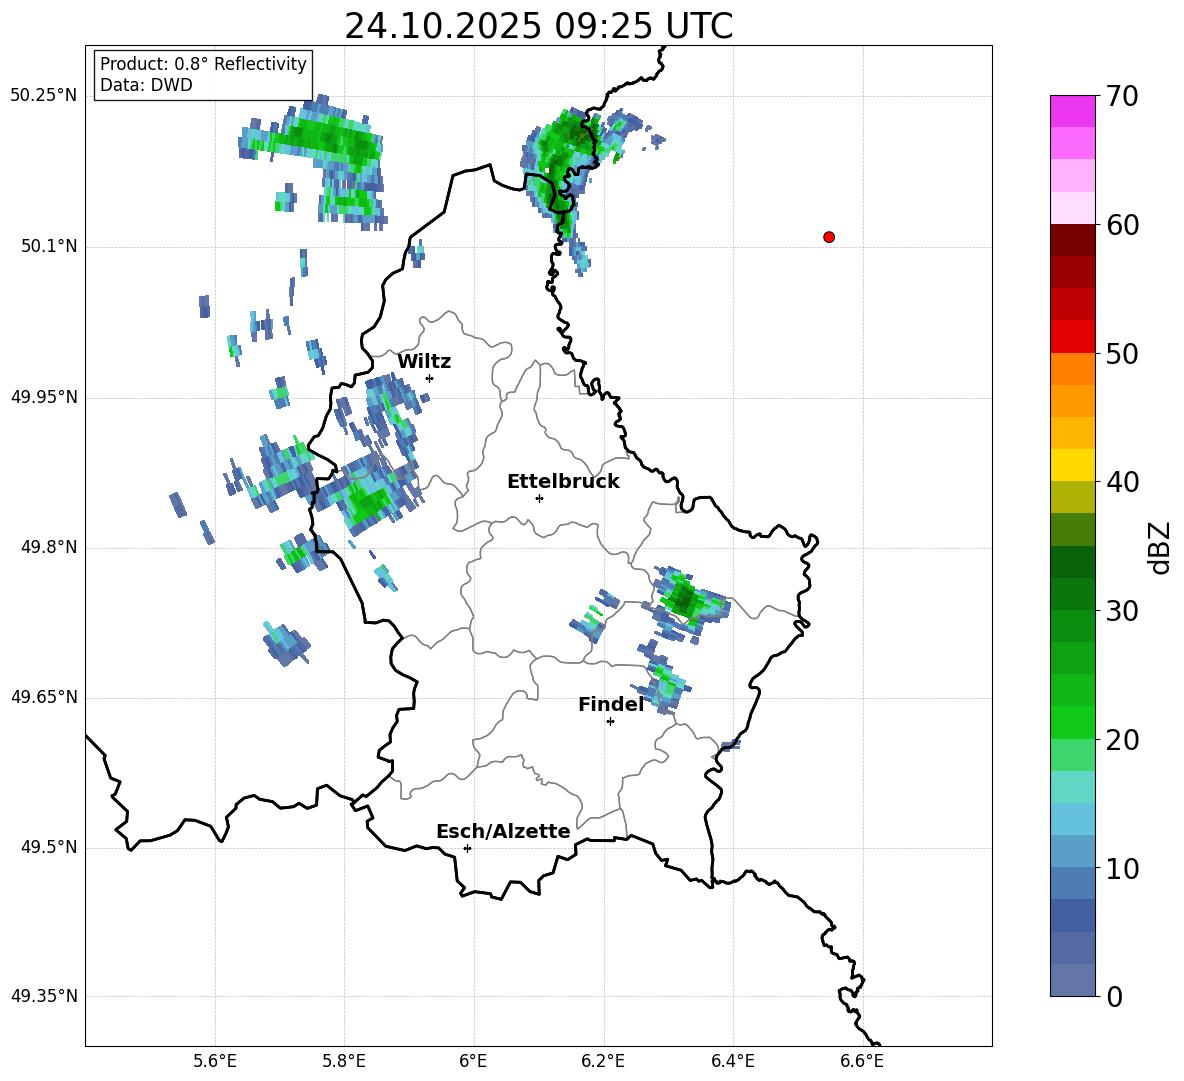Click the 10 colorbar tick label
Image resolution: width=1184 pixels, height=1081 pixels.
(1121, 868)
